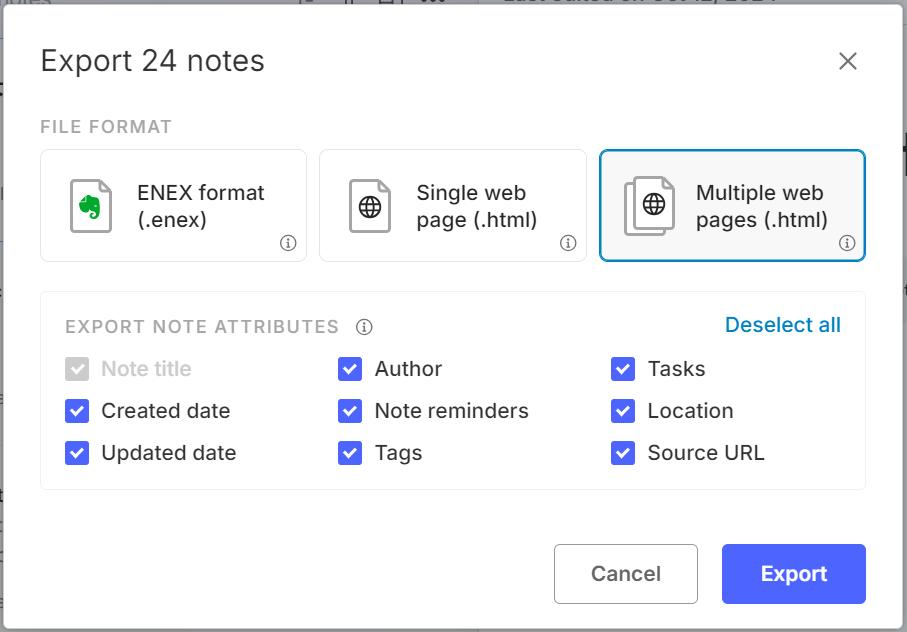Toggle the Tags checkbox

(x=350, y=453)
